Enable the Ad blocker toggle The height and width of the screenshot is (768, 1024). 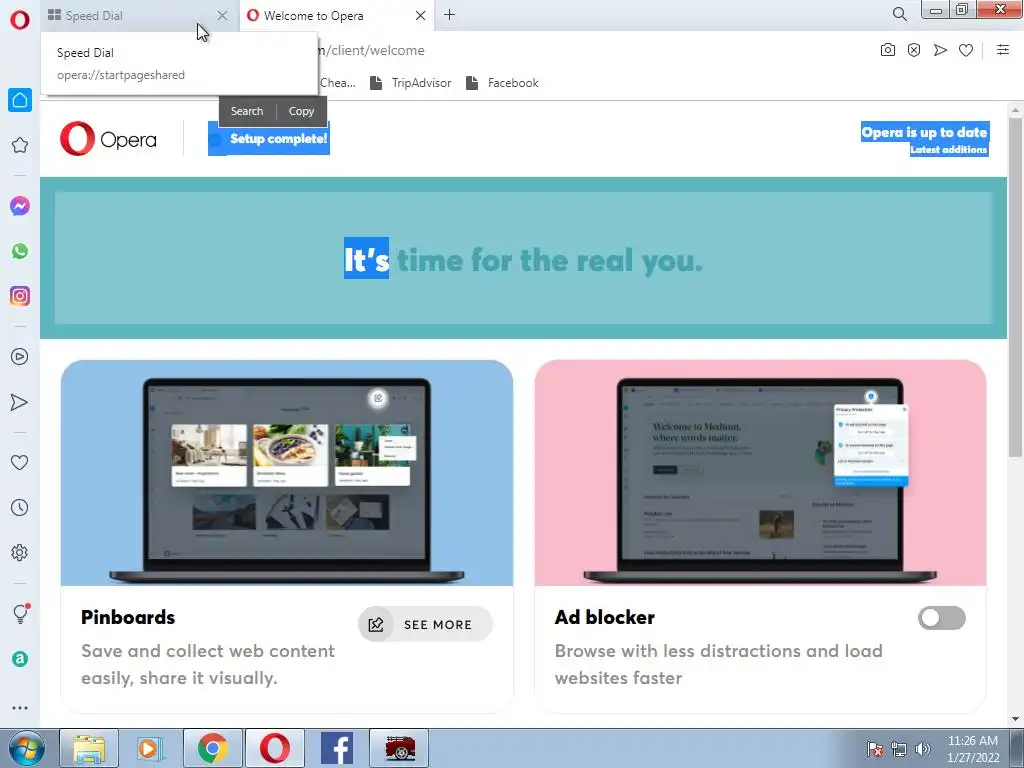tap(942, 618)
